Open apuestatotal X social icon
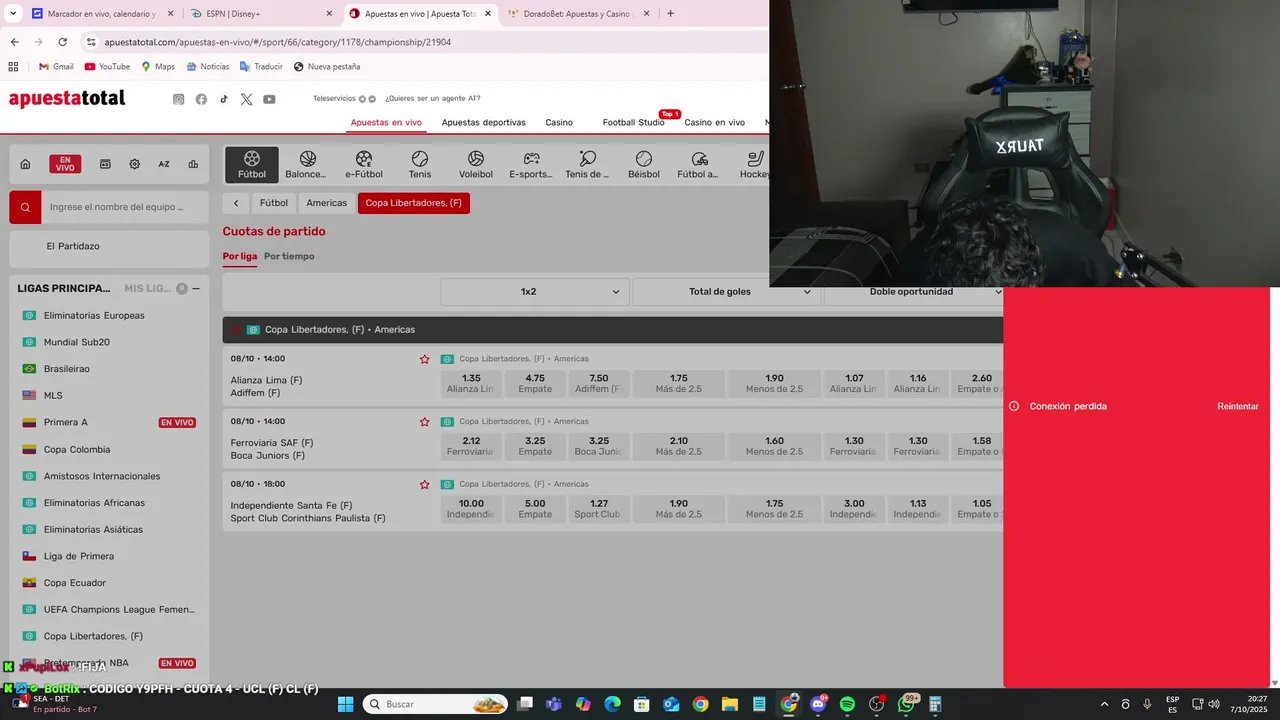This screenshot has height=720, width=1280. pyautogui.click(x=246, y=99)
